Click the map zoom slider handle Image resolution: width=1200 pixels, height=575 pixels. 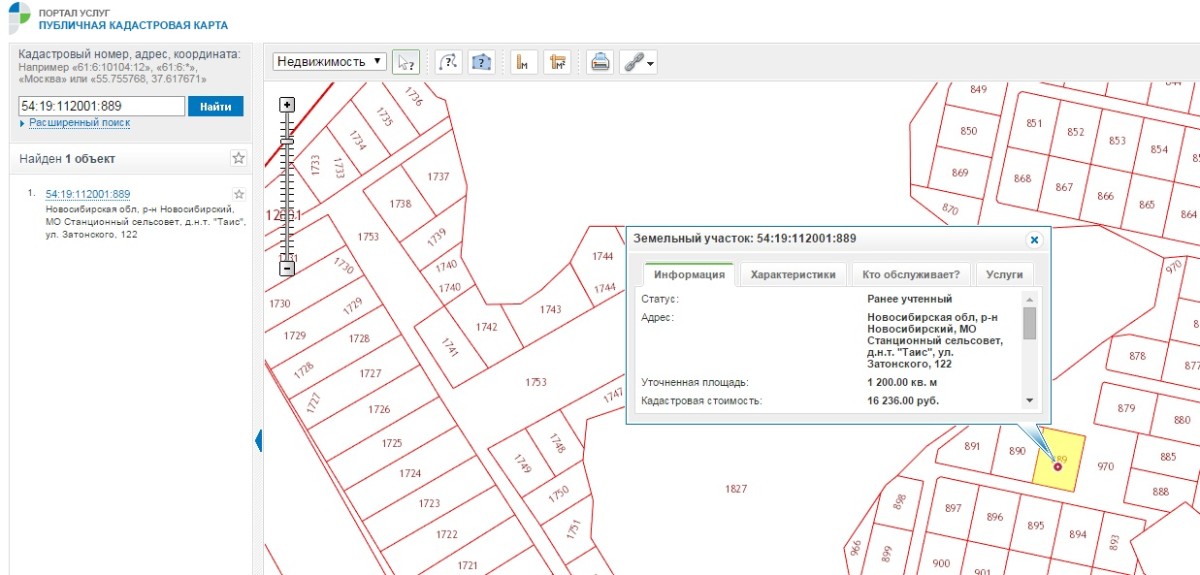(x=287, y=142)
